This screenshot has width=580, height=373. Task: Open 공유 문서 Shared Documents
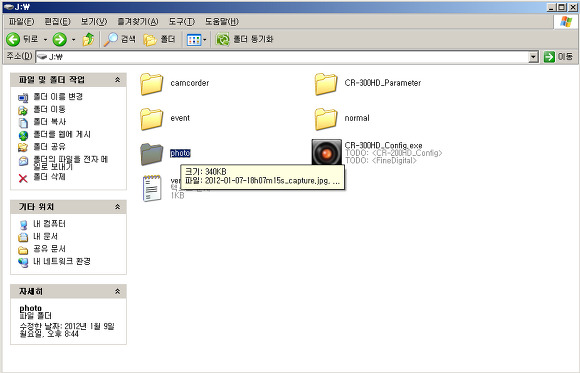point(50,249)
